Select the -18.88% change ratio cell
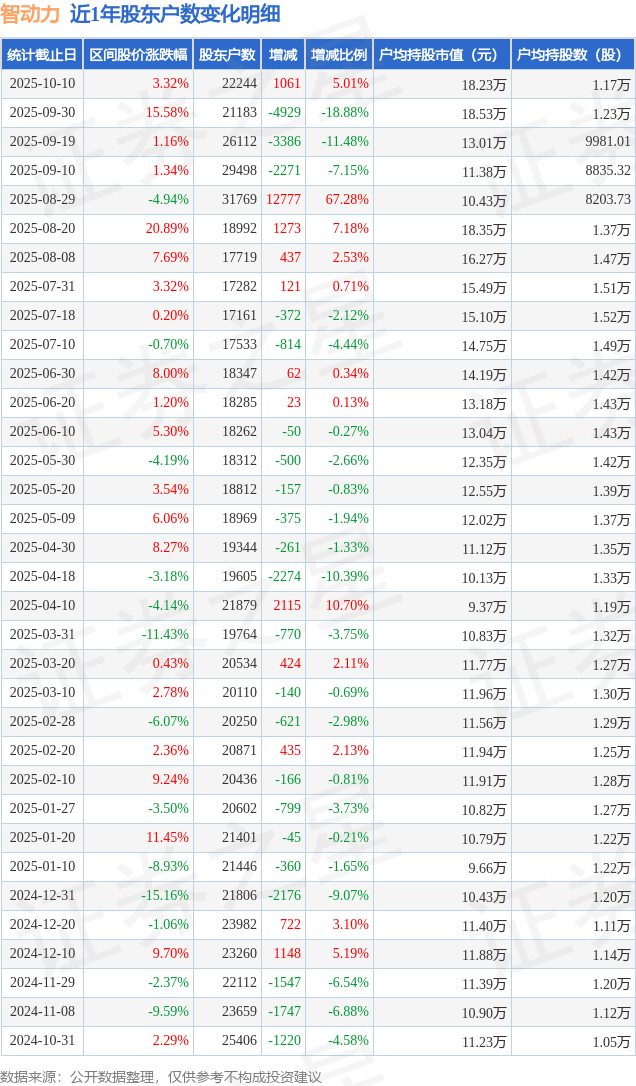636x1086 pixels. pos(344,113)
